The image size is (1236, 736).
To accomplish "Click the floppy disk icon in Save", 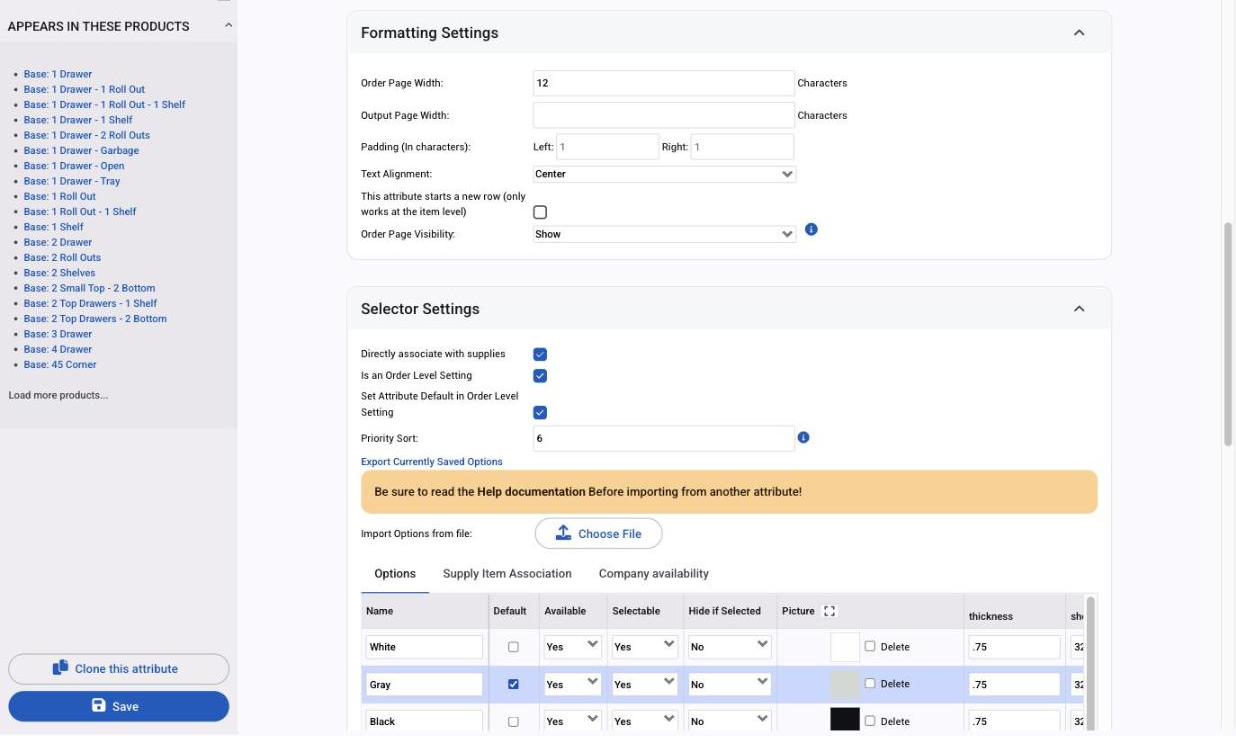I will [99, 706].
